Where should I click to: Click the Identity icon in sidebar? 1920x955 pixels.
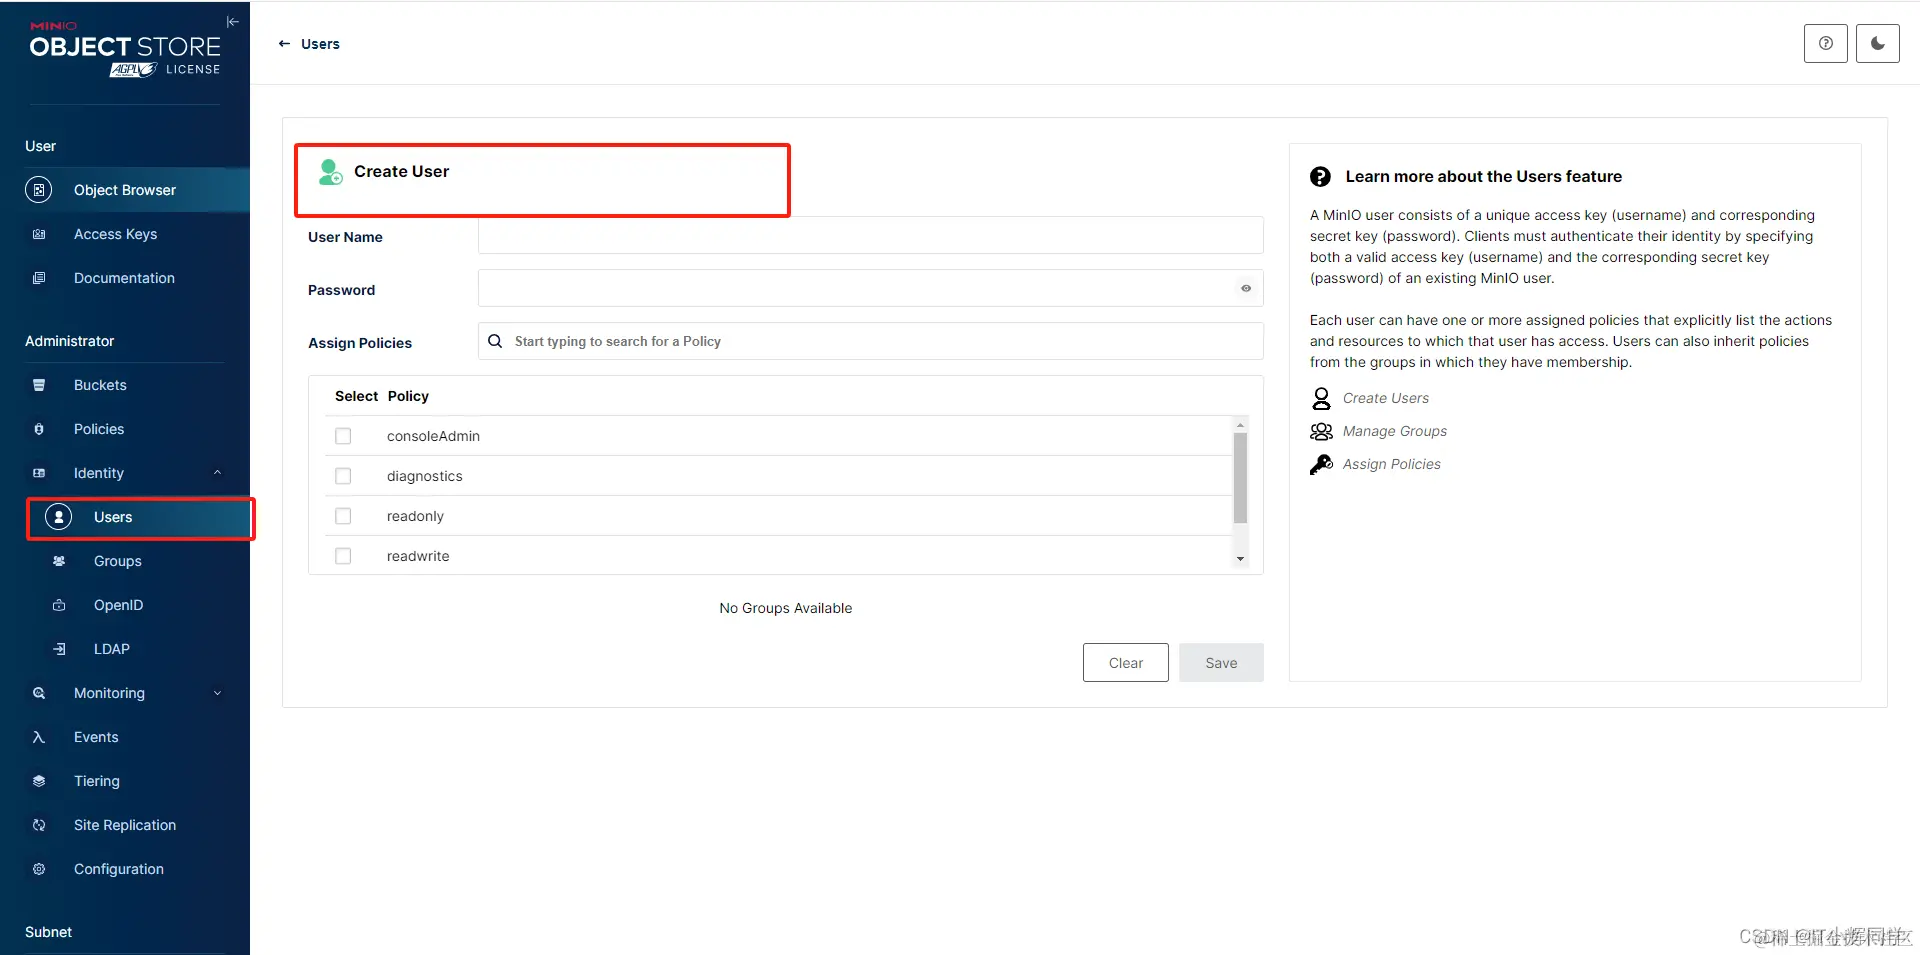coord(39,473)
